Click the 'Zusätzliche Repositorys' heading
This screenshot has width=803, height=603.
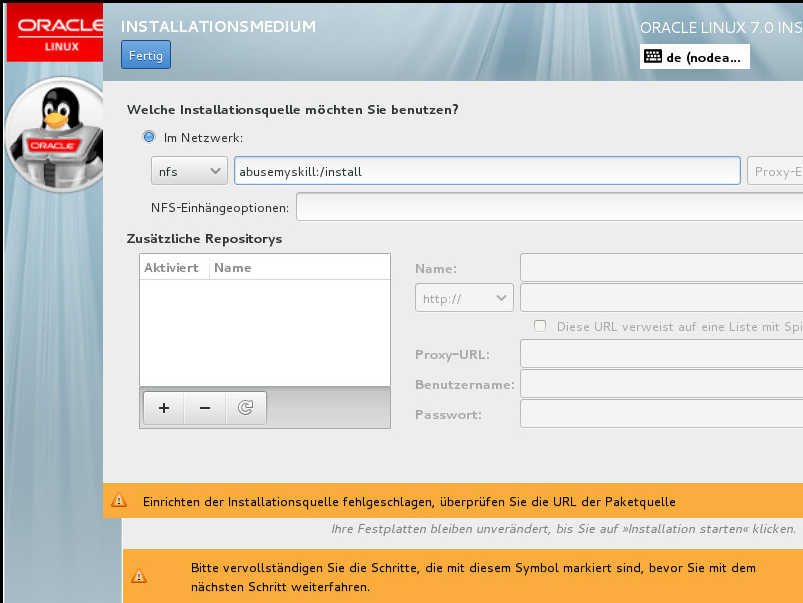tap(204, 239)
